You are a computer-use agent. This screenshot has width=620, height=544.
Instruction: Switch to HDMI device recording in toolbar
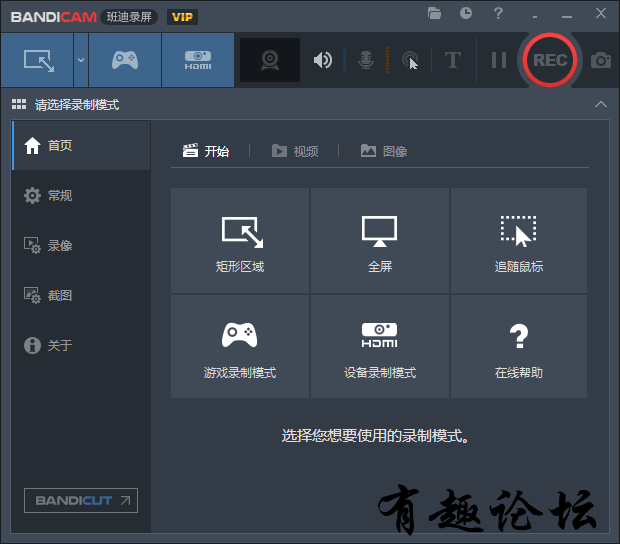pyautogui.click(x=198, y=60)
